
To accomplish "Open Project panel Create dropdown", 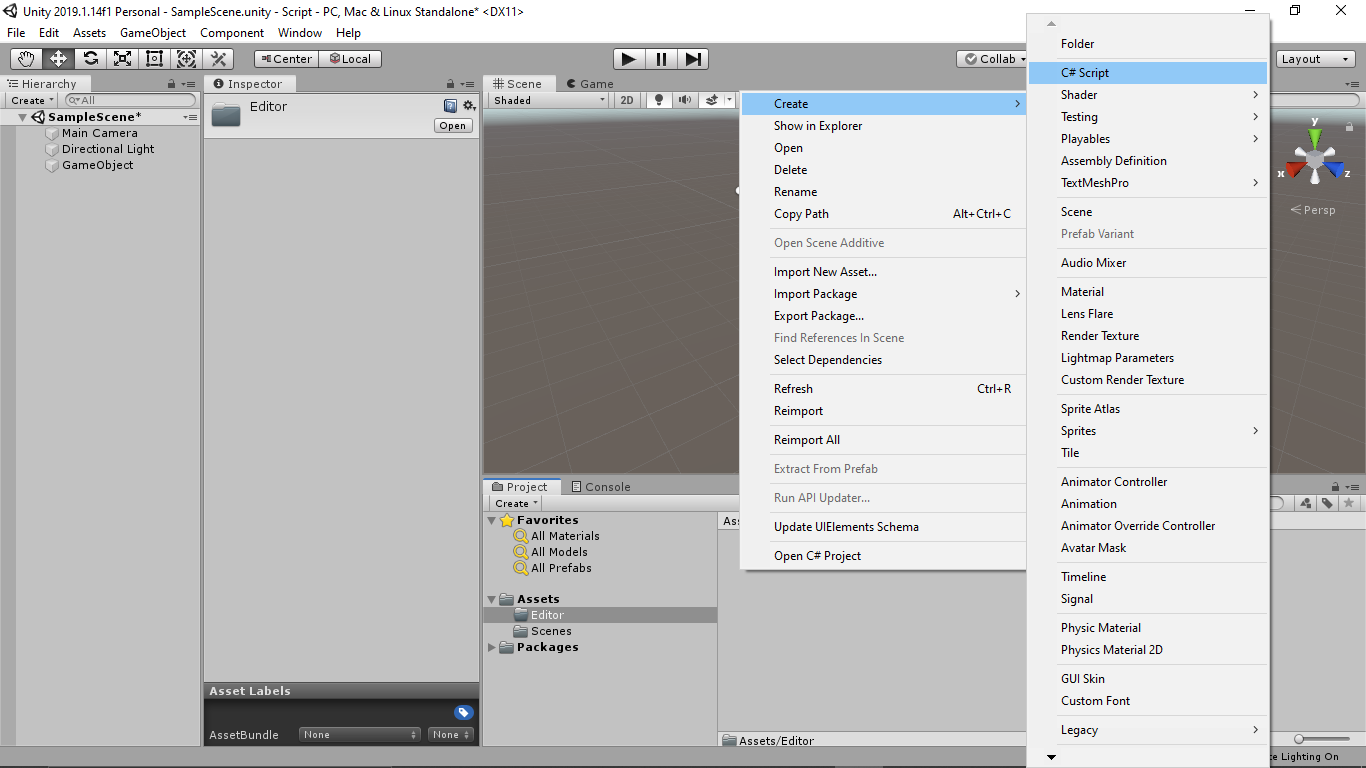I will 516,503.
